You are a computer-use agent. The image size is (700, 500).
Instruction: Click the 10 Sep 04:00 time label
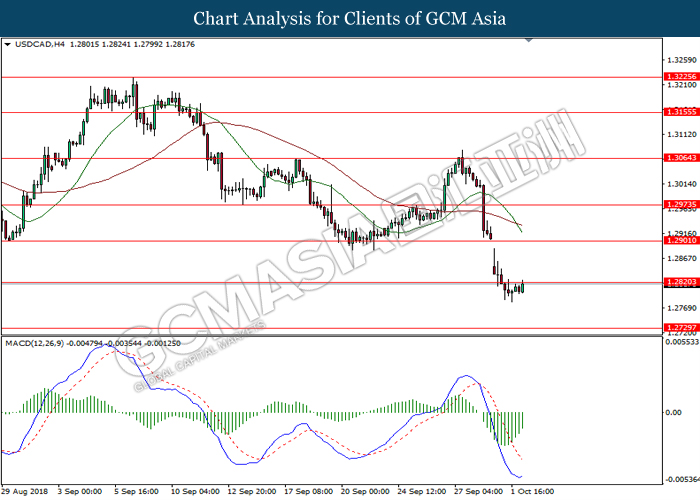pyautogui.click(x=195, y=492)
